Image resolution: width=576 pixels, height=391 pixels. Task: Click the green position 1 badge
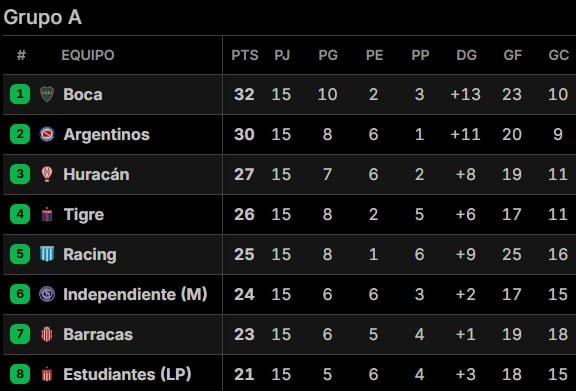coord(20,94)
